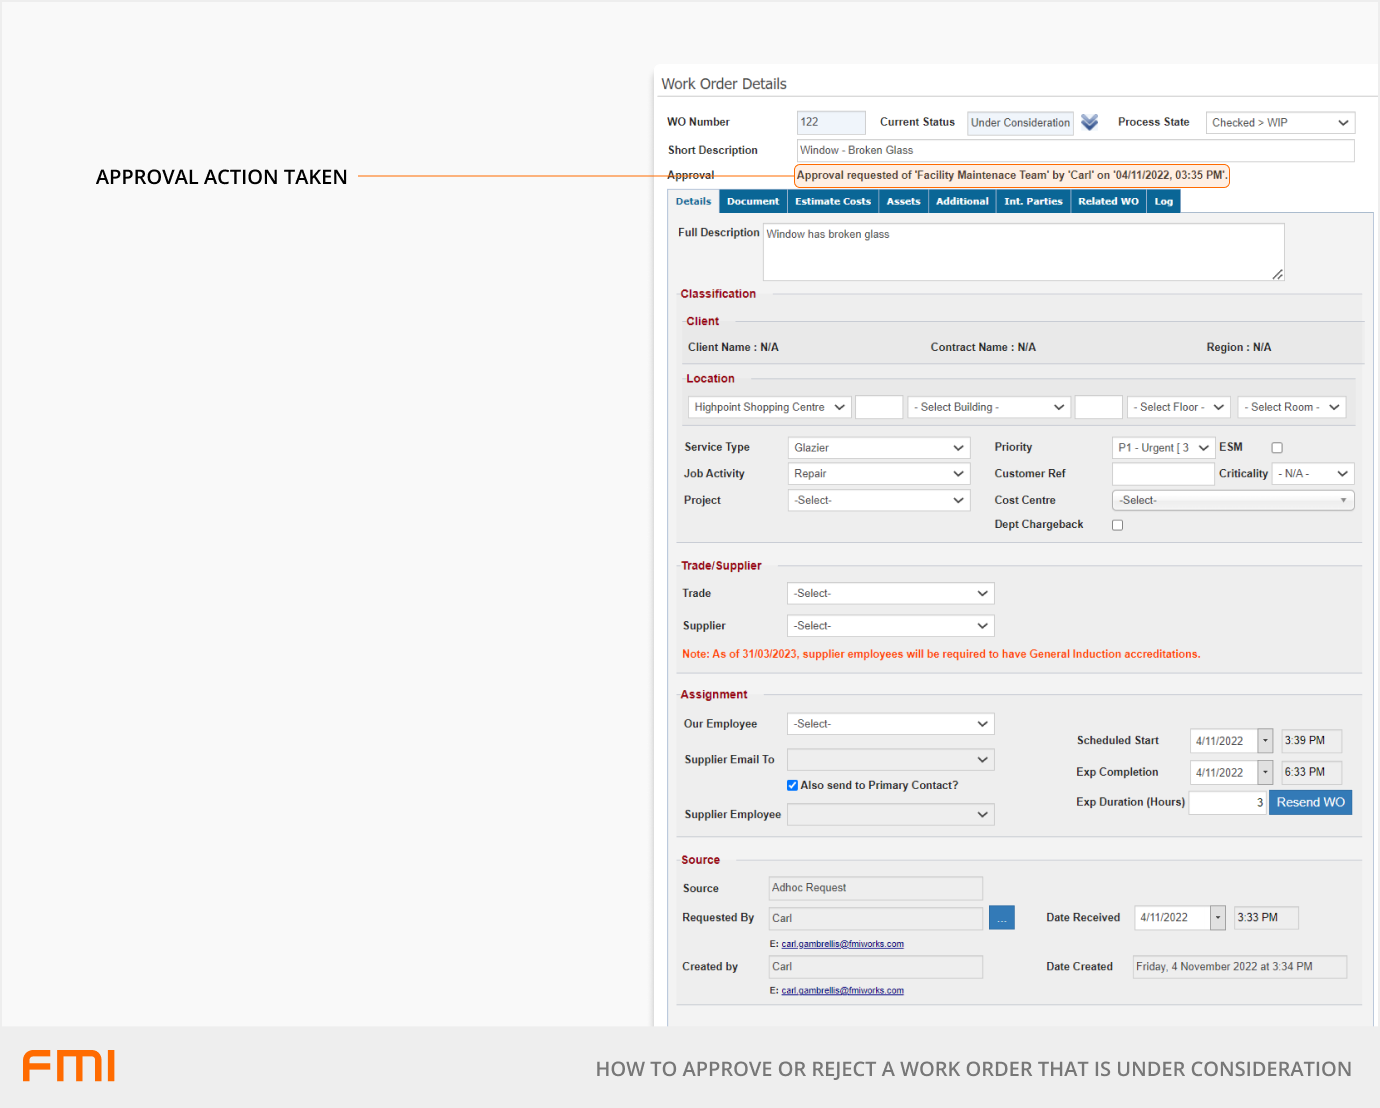The height and width of the screenshot is (1108, 1380).
Task: Click the status change double-chevron icon
Action: pyautogui.click(x=1090, y=122)
